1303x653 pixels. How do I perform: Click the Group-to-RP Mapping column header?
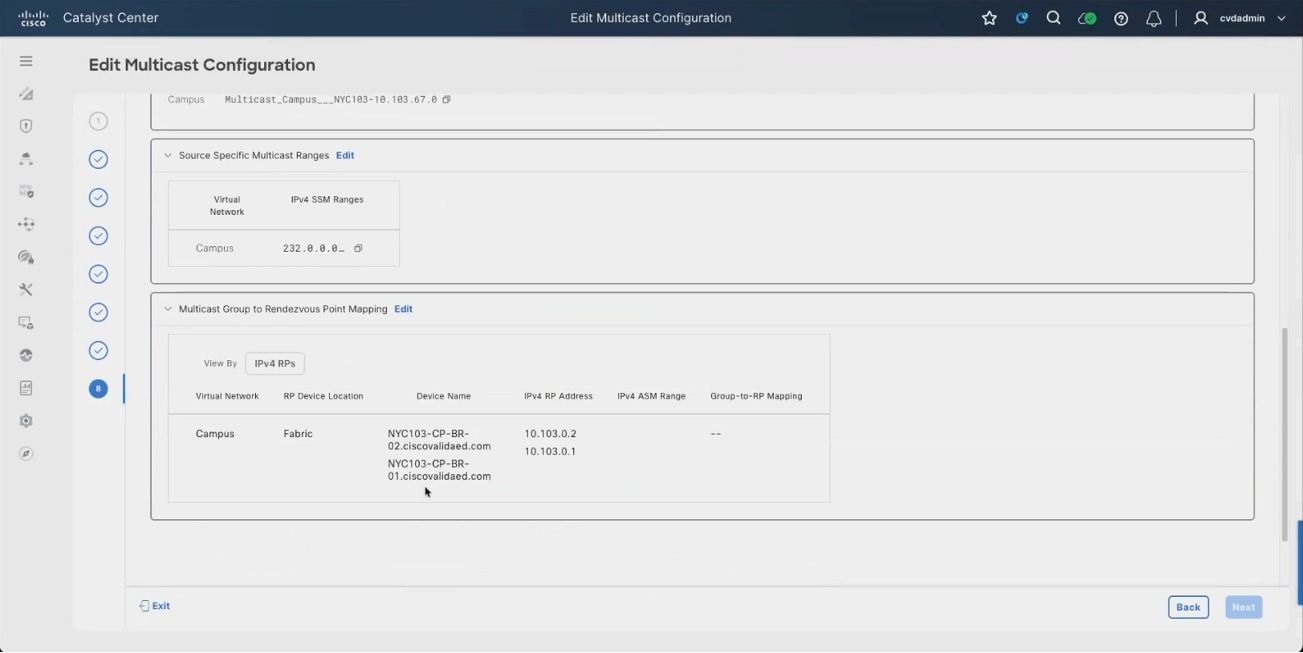pyautogui.click(x=756, y=396)
